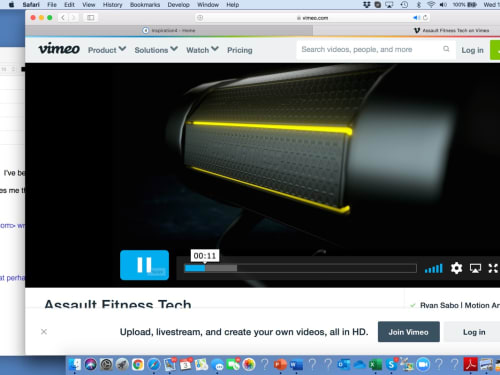Expand the Product dropdown menu
The image size is (500, 375).
click(x=107, y=50)
